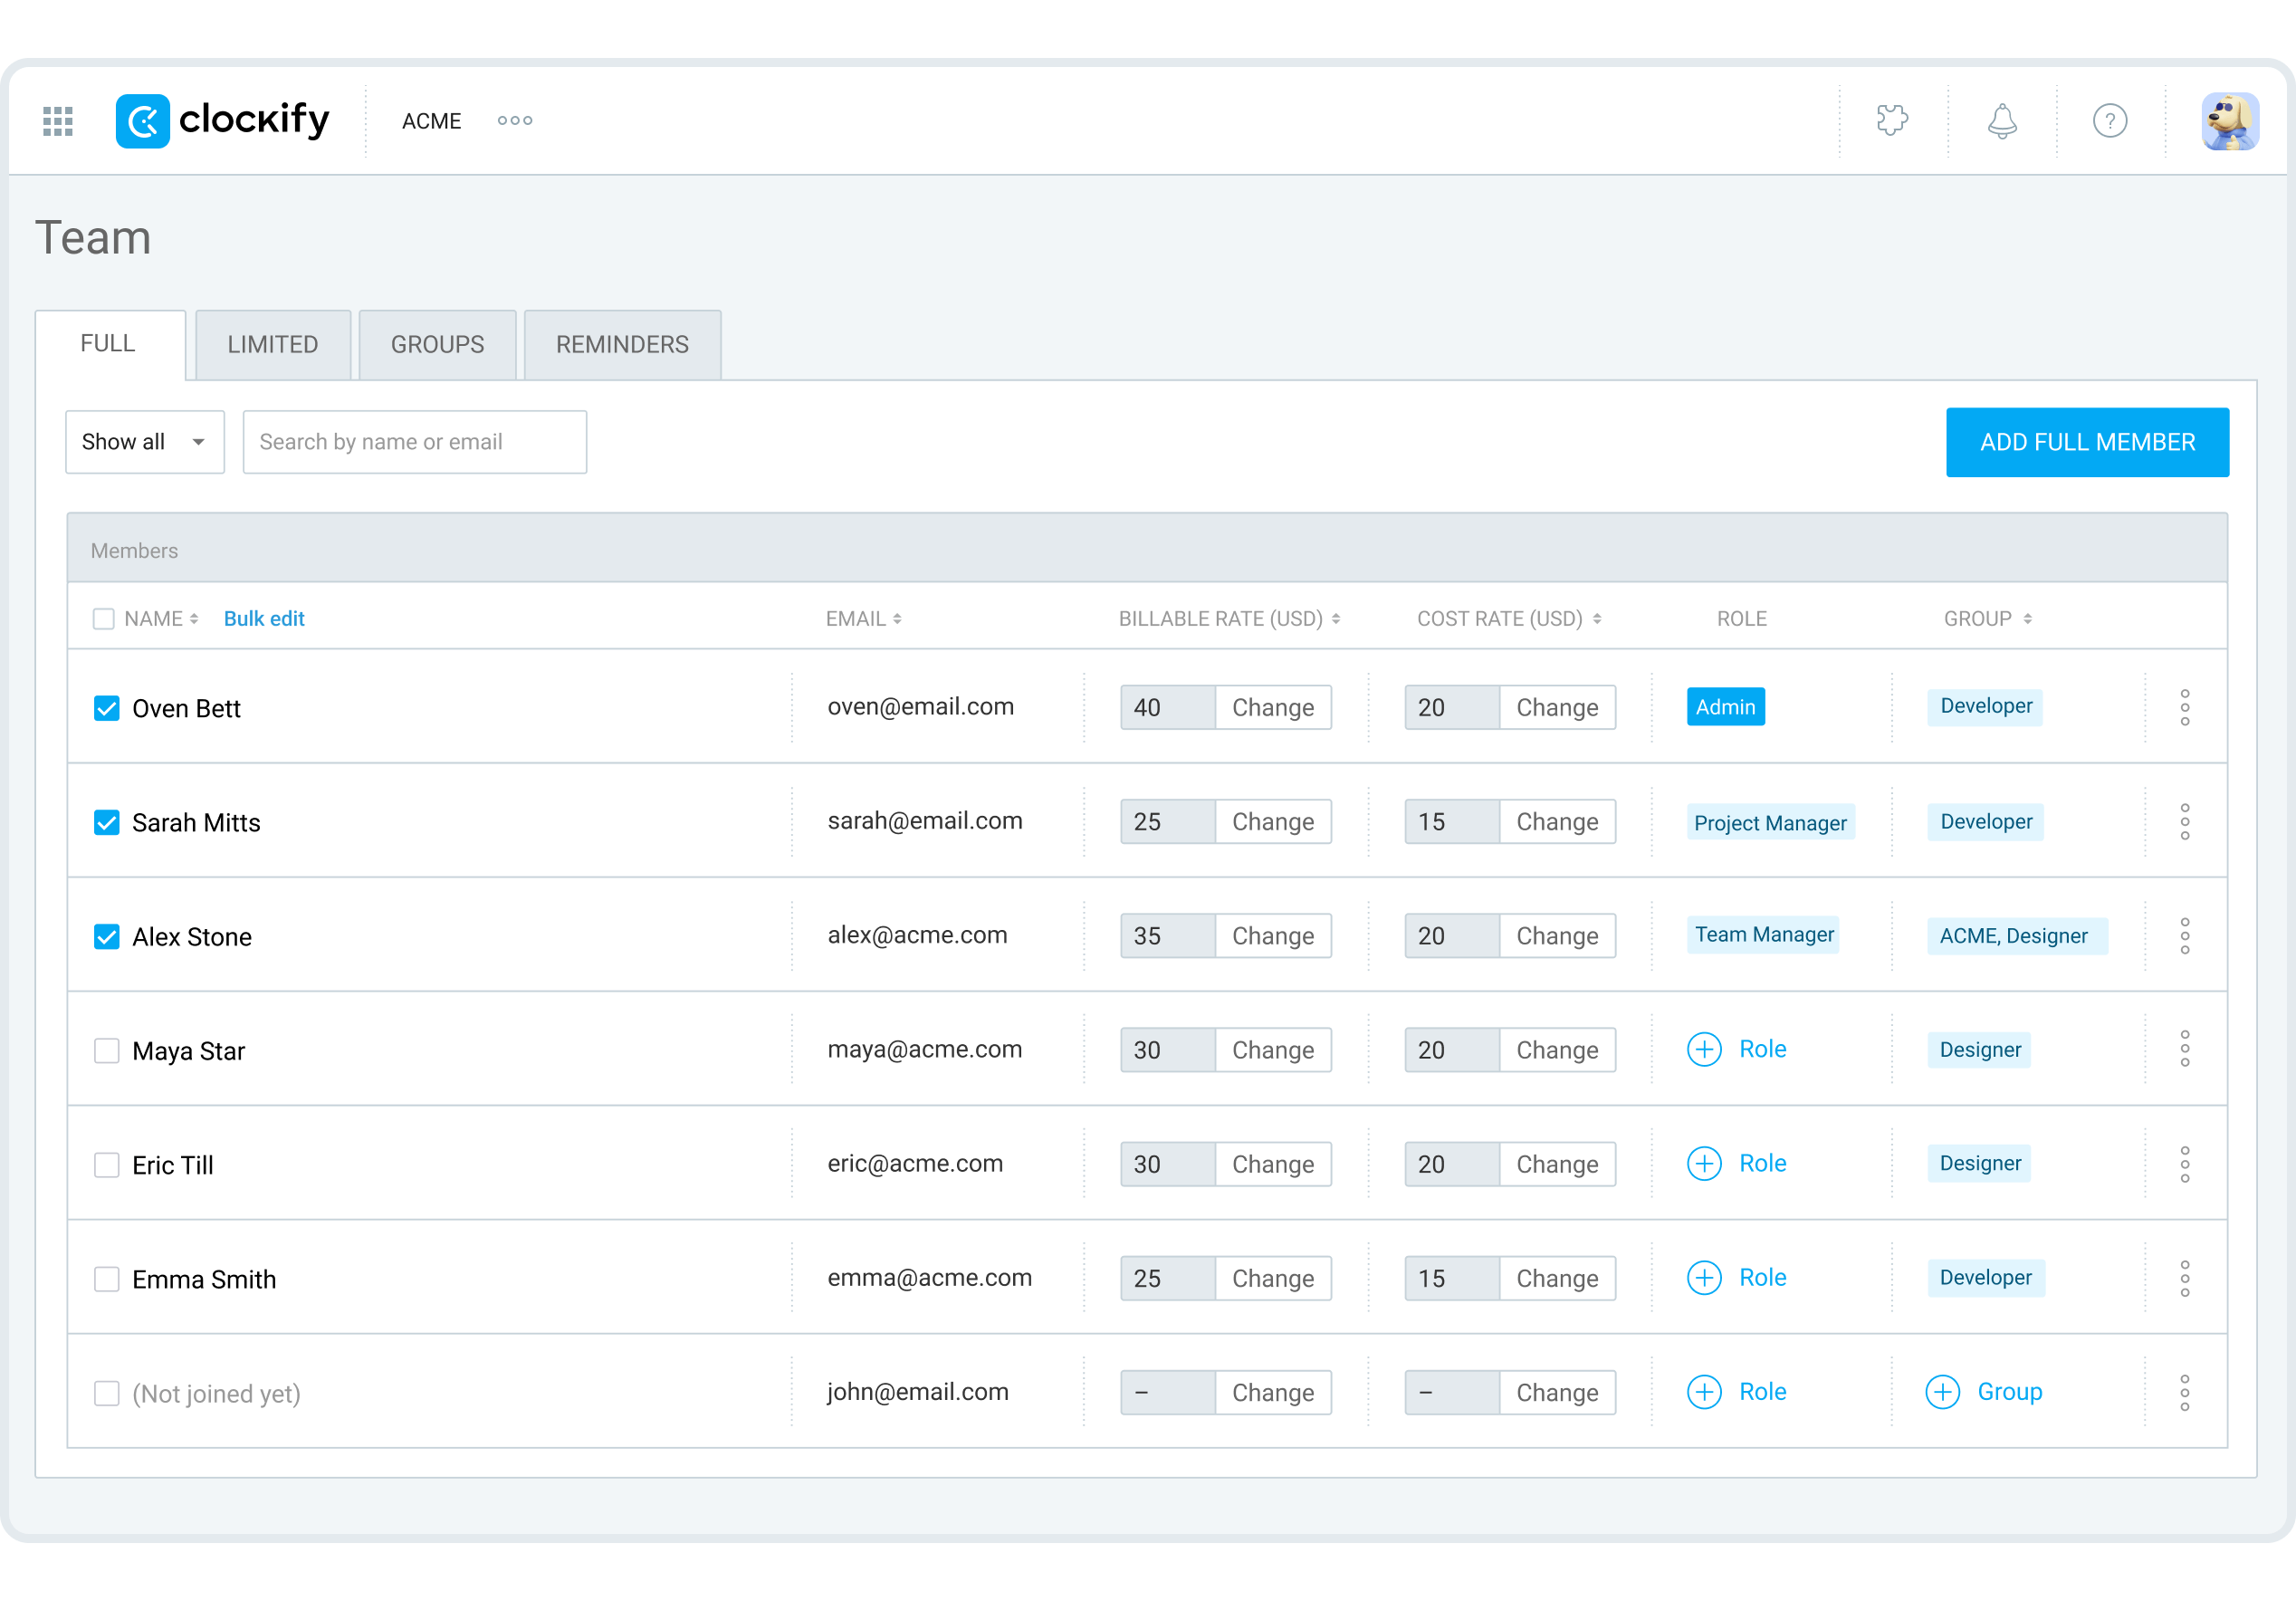The width and height of the screenshot is (2296, 1601).
Task: Click the Clockify logo
Action: coord(222,121)
